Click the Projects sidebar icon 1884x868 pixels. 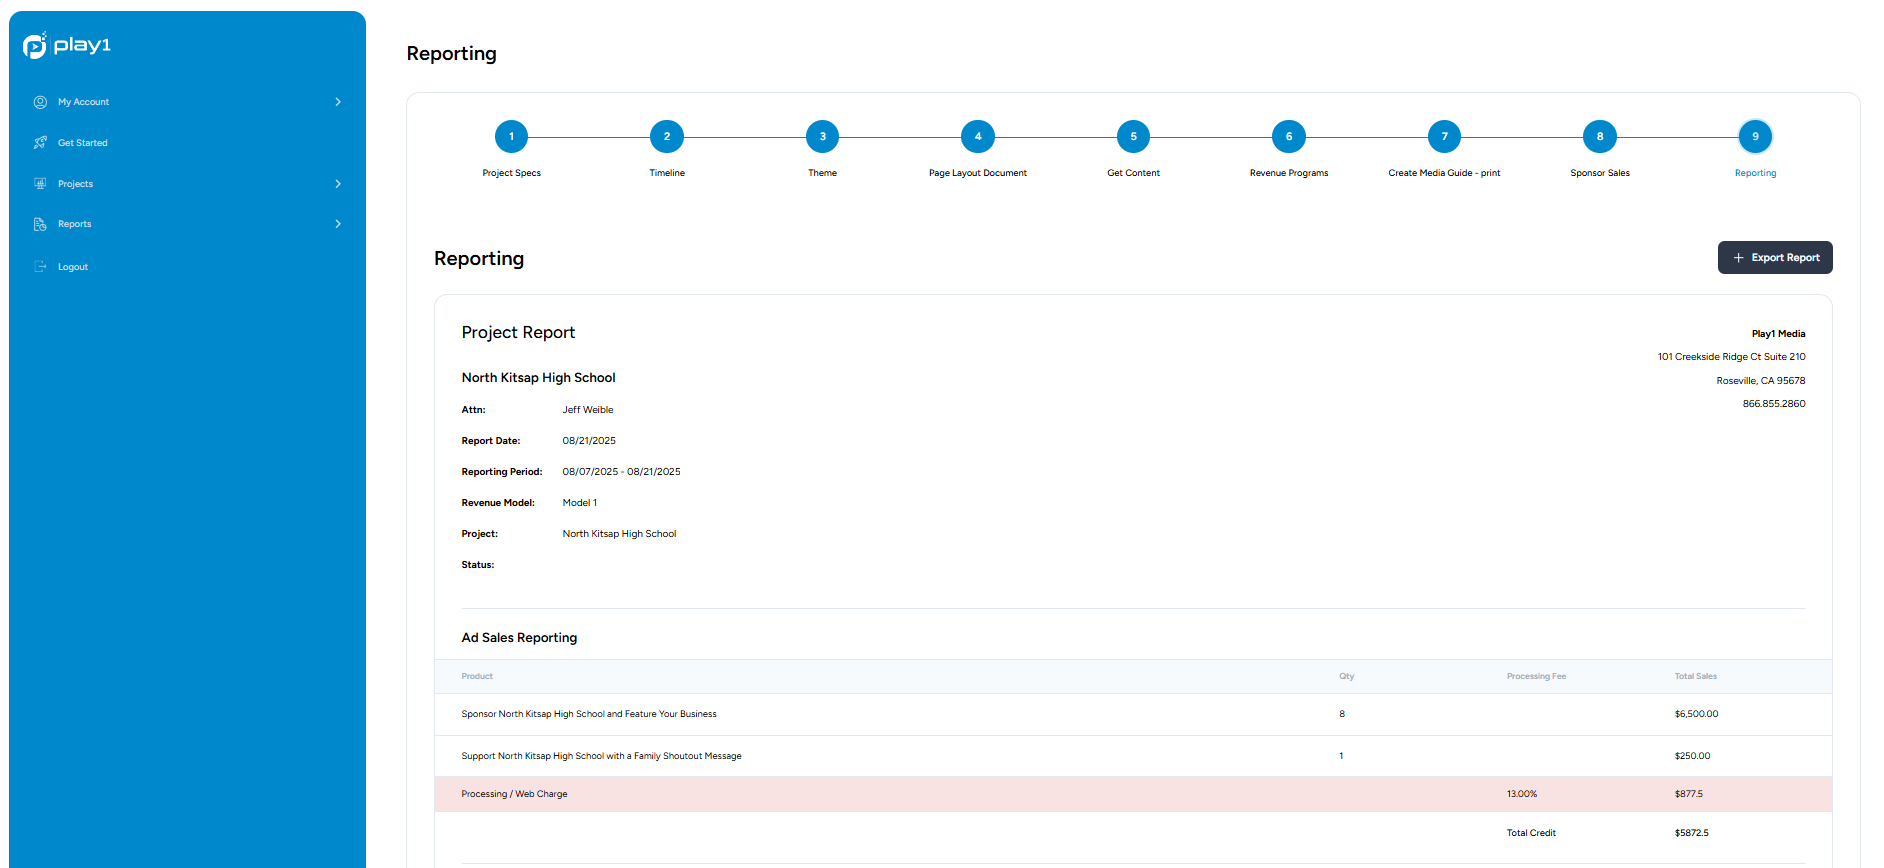40,184
